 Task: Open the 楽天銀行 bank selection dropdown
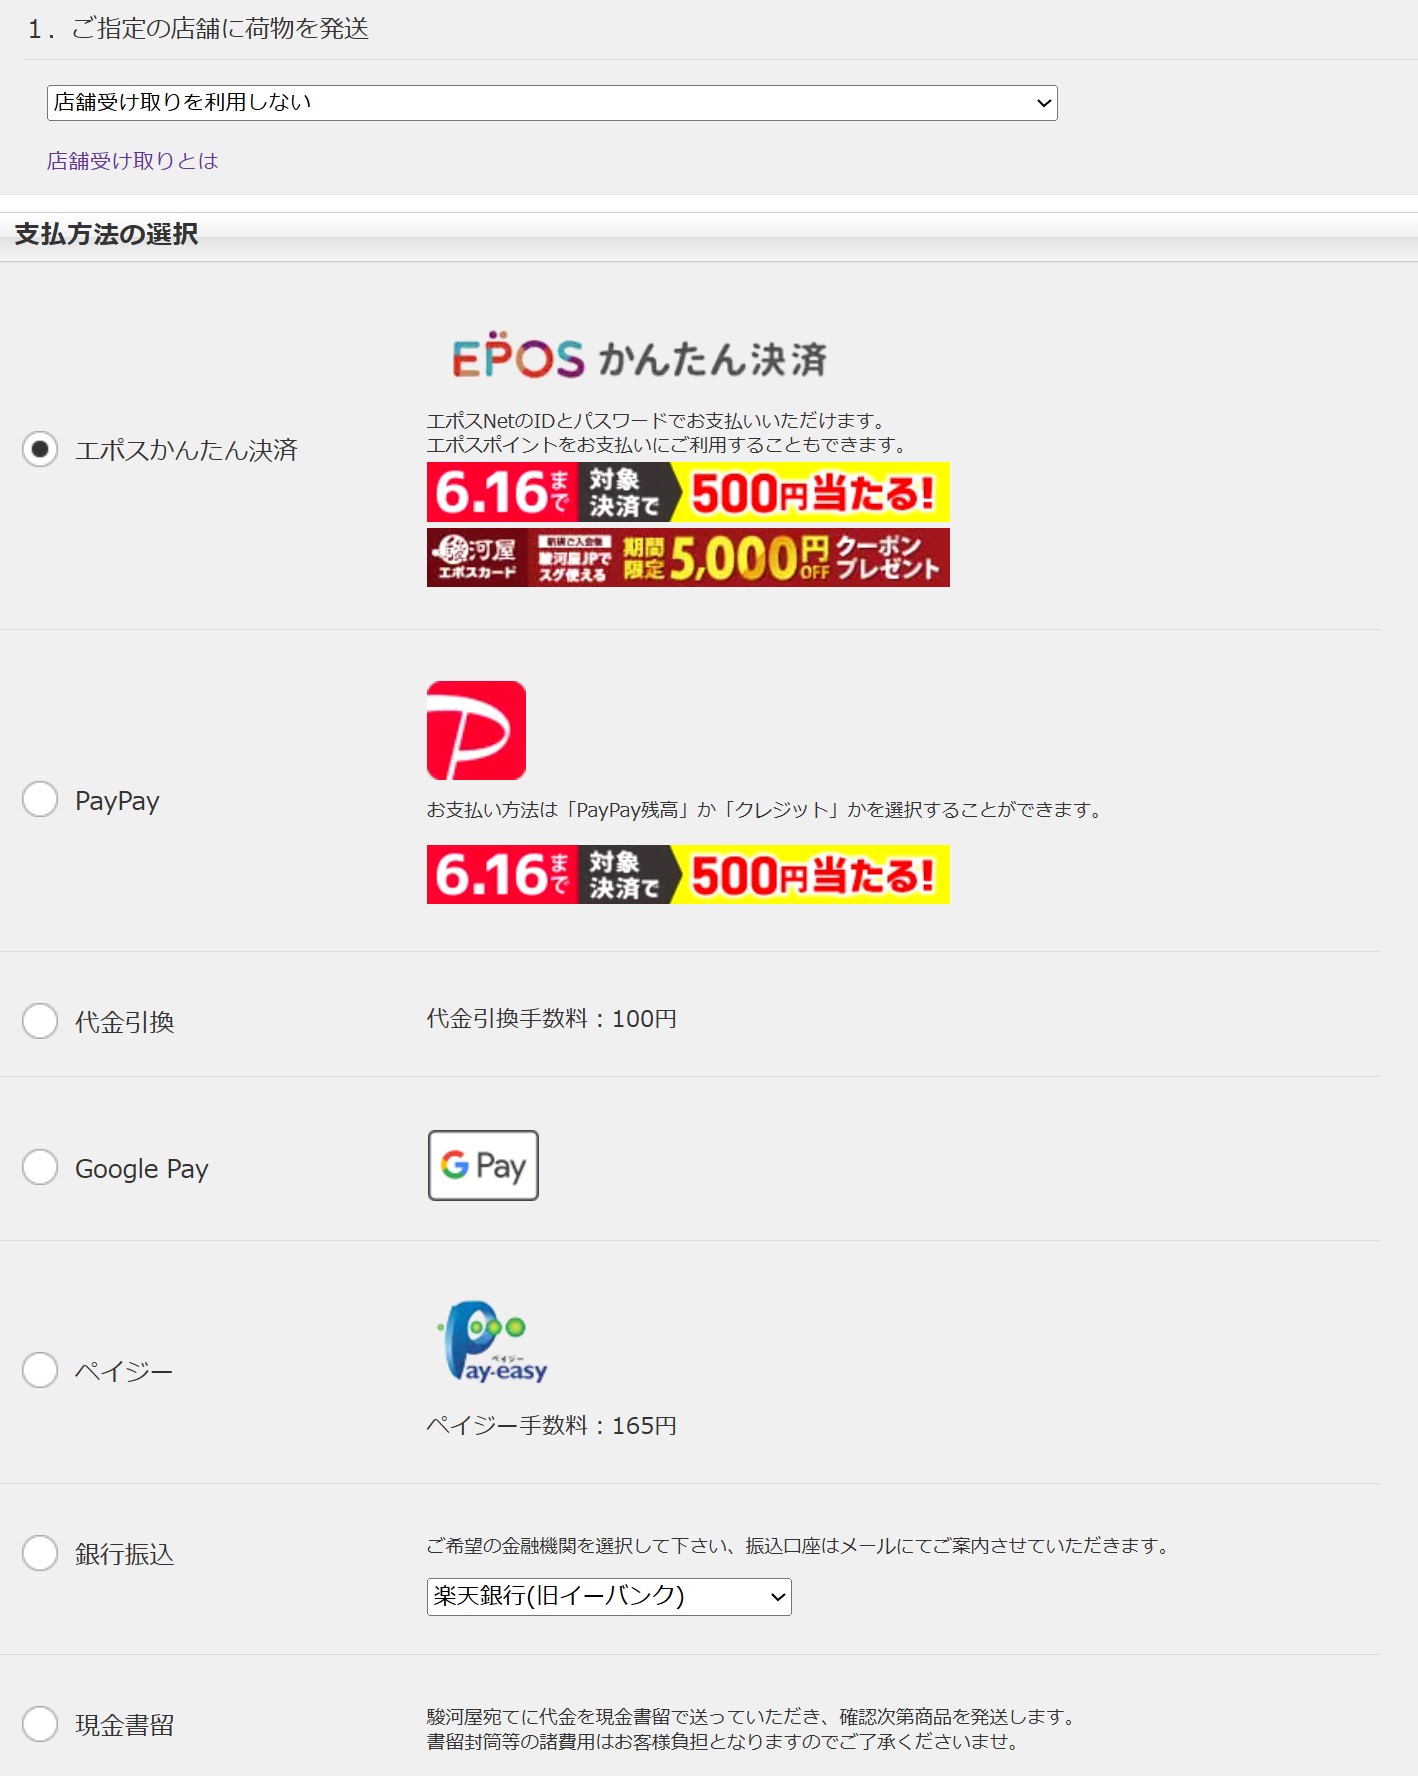(609, 1596)
